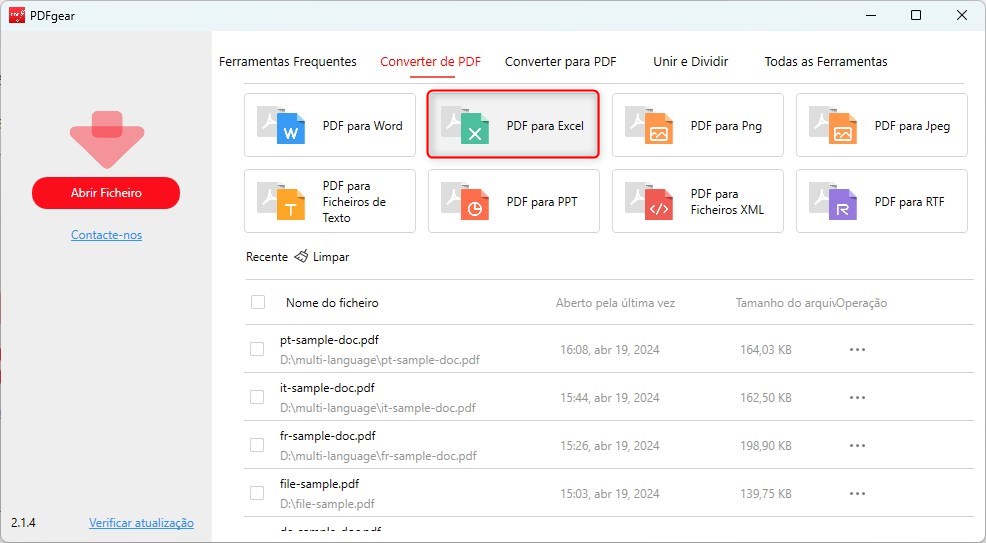Open the Converter para PDF tab
Screen dimensions: 986x543
tap(560, 62)
